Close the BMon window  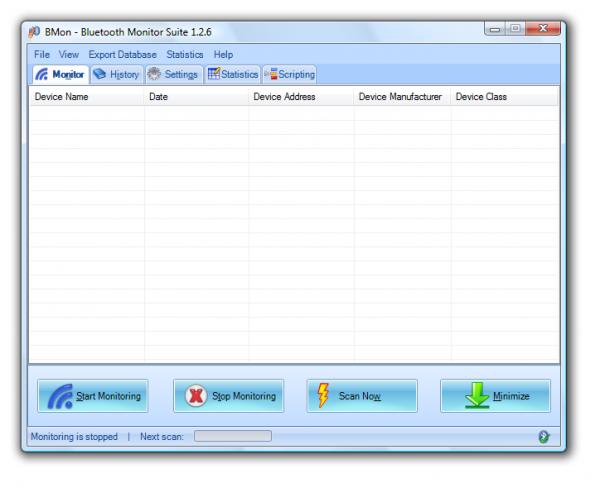pos(543,28)
